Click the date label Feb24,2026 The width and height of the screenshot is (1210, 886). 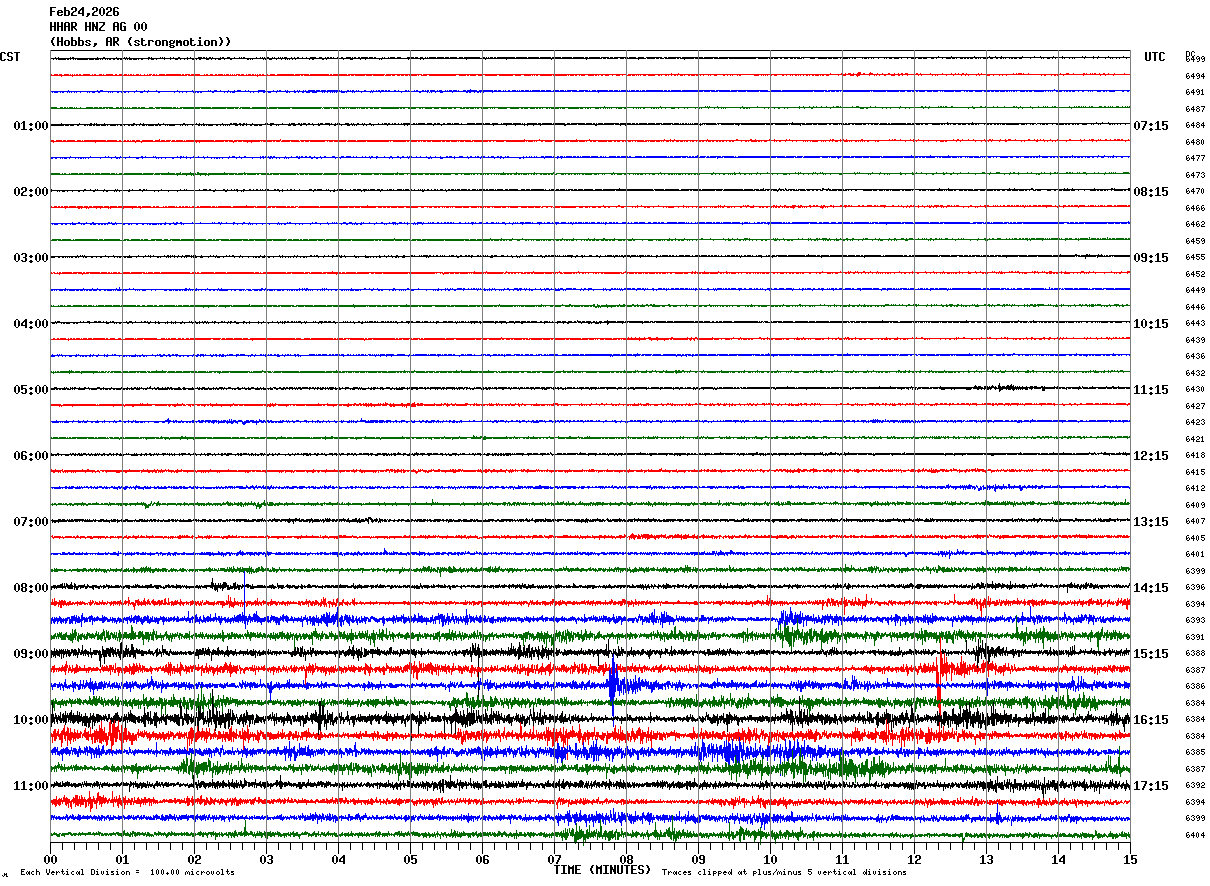[x=84, y=12]
